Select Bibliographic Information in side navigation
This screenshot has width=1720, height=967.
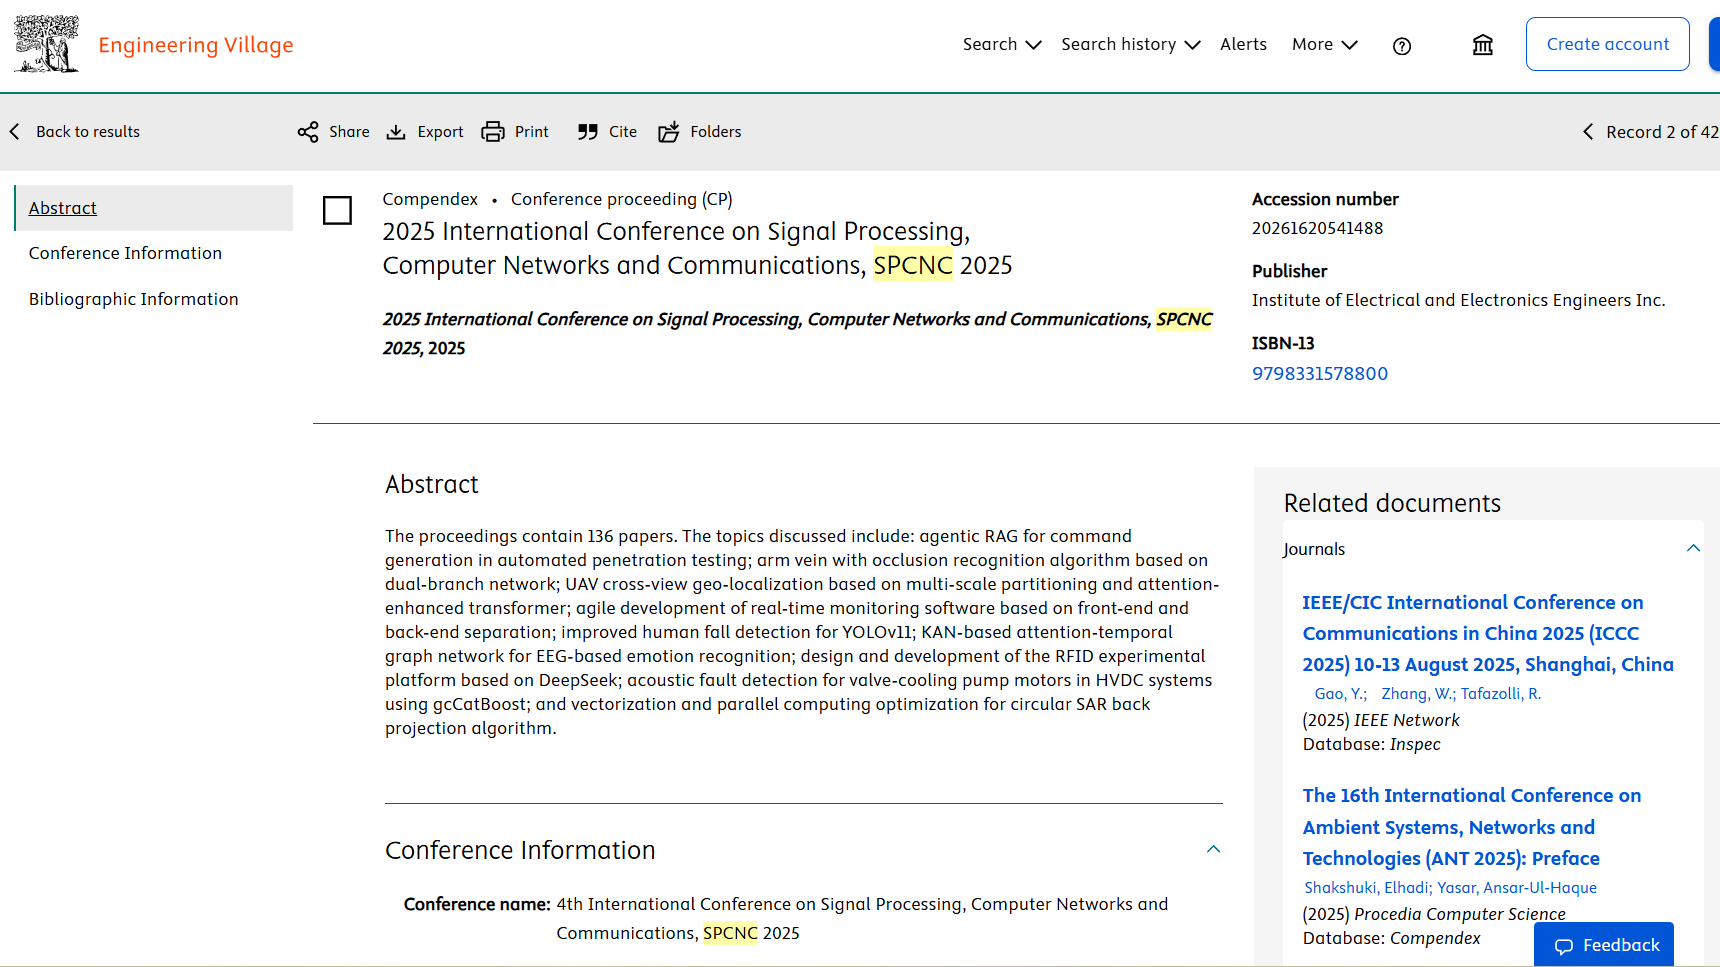pos(133,300)
